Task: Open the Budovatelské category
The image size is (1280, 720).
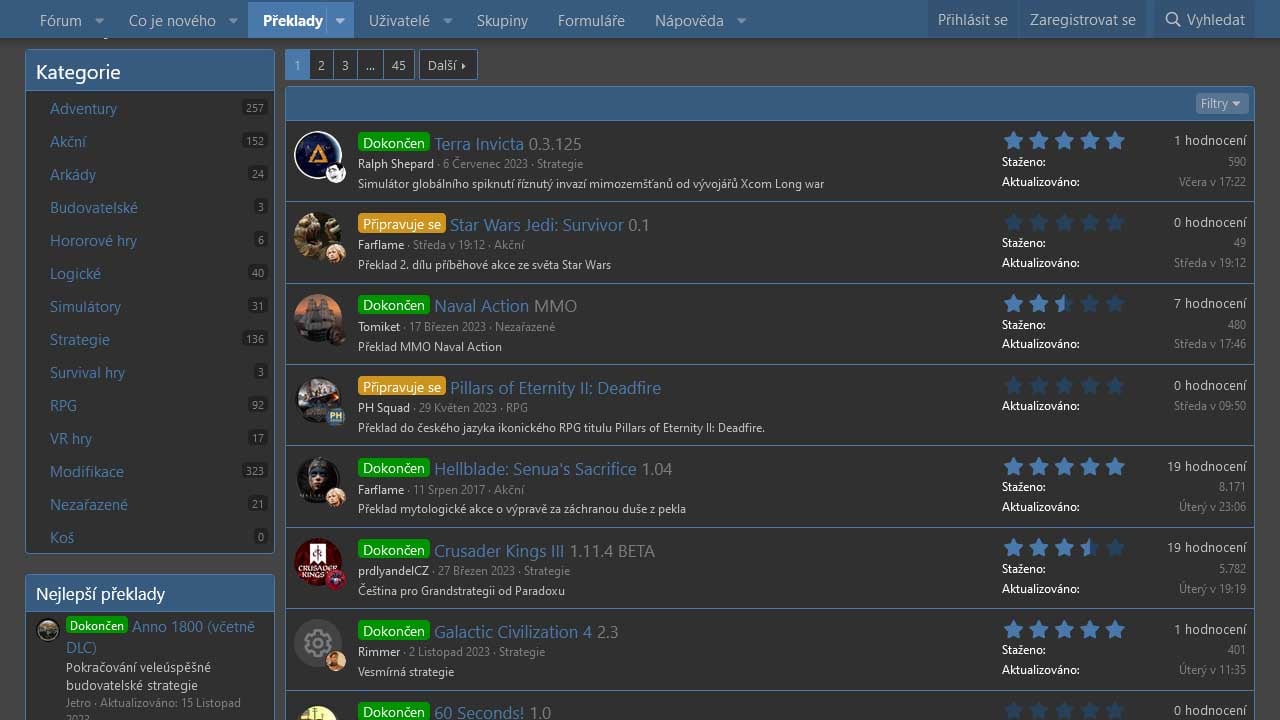Action: (94, 207)
